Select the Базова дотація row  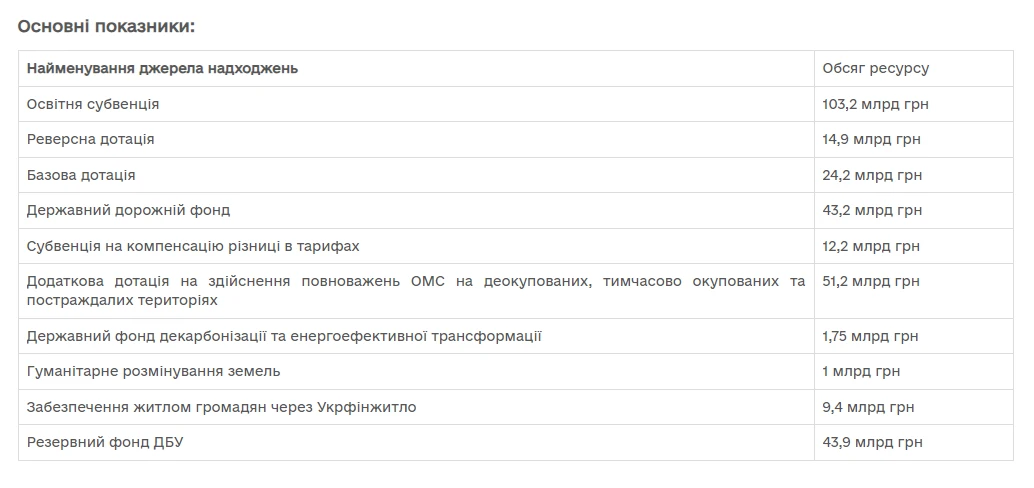(516, 175)
